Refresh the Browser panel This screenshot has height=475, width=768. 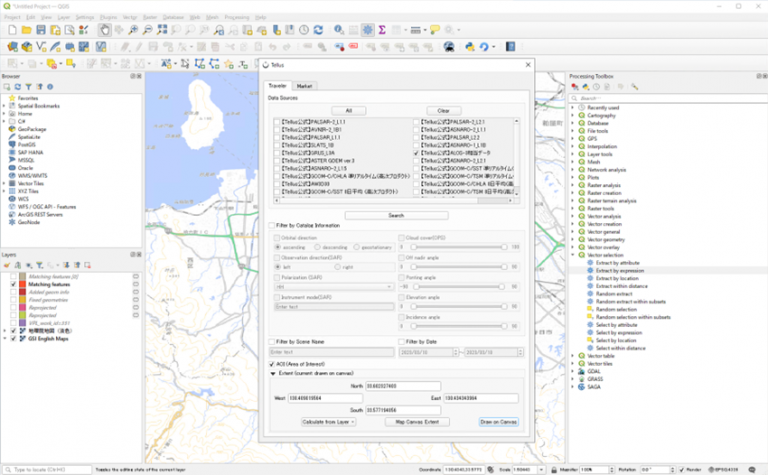[18, 87]
